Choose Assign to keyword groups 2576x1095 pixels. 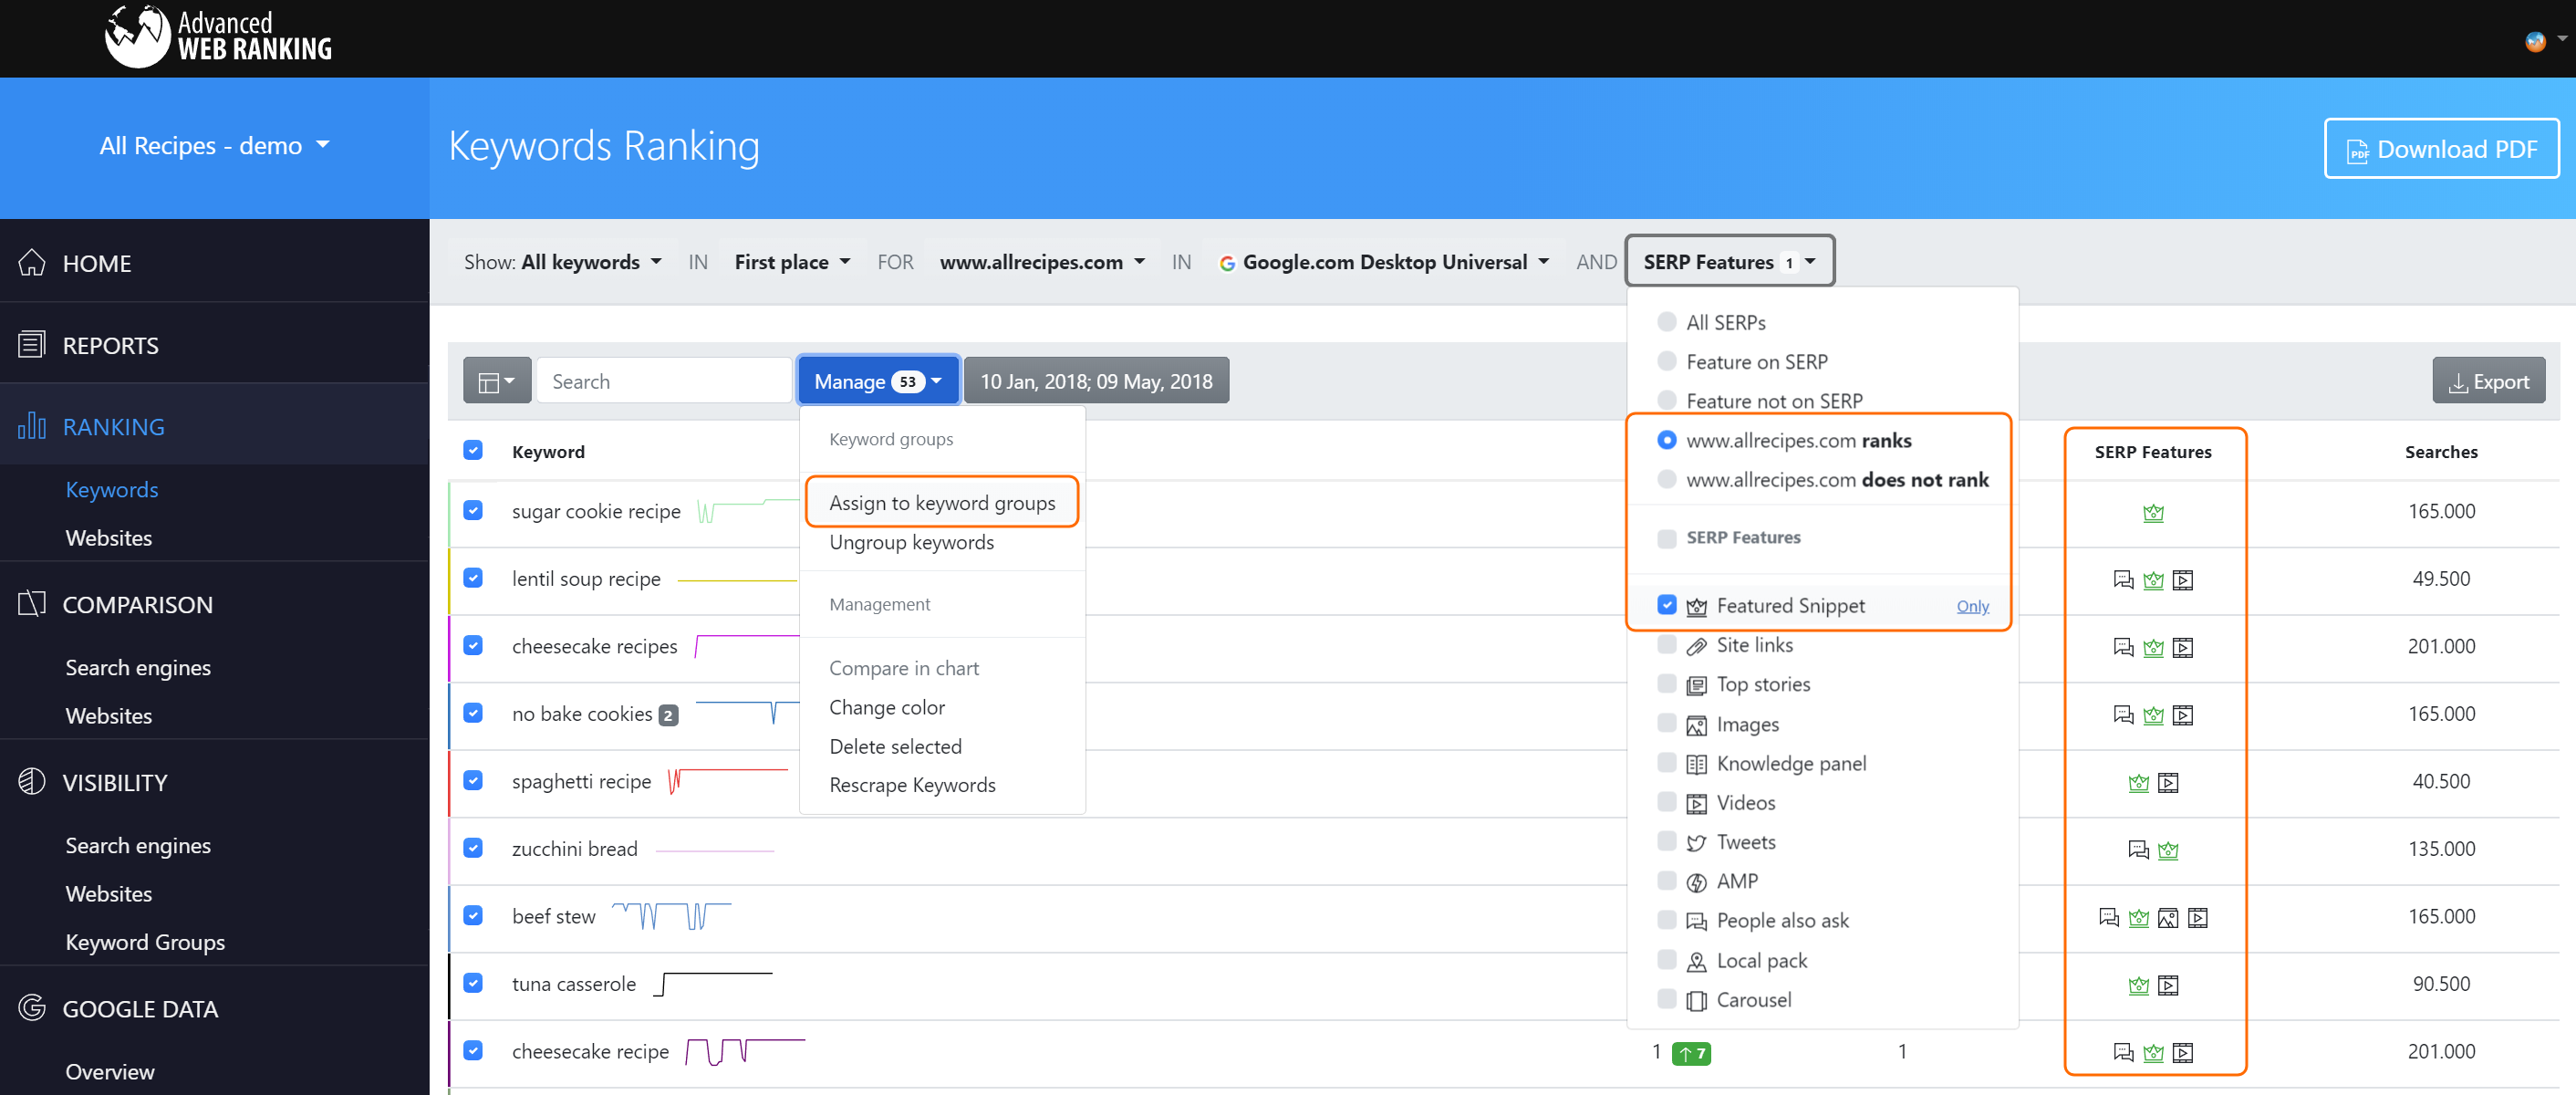[942, 502]
